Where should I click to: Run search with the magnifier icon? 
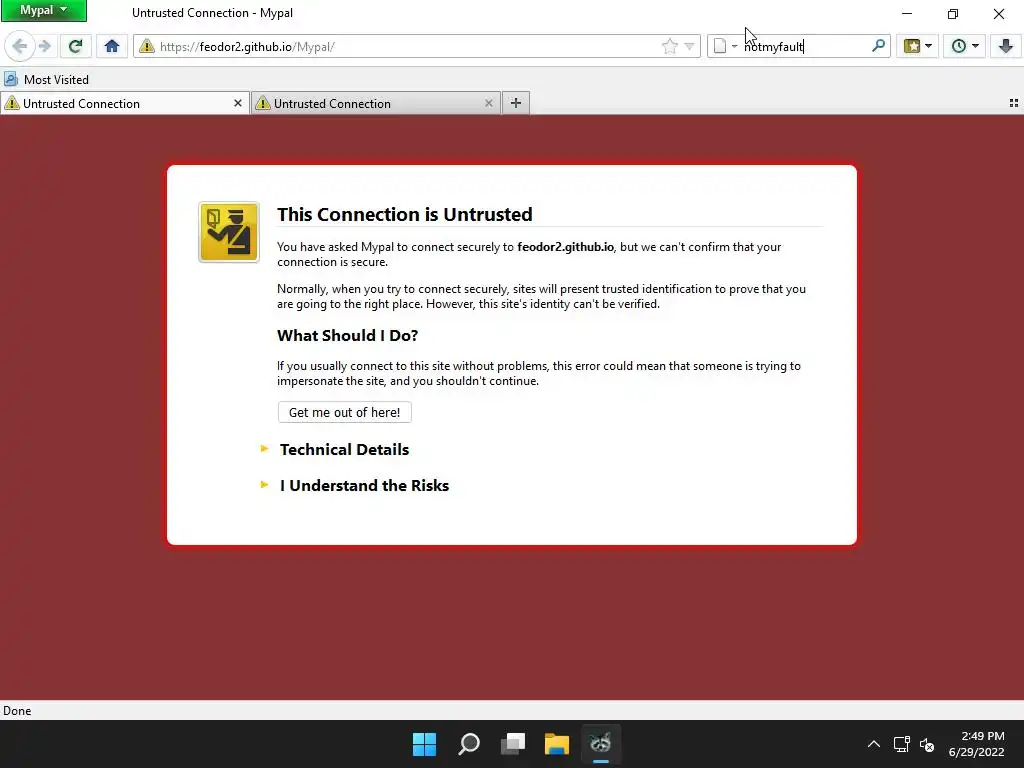pyautogui.click(x=878, y=46)
